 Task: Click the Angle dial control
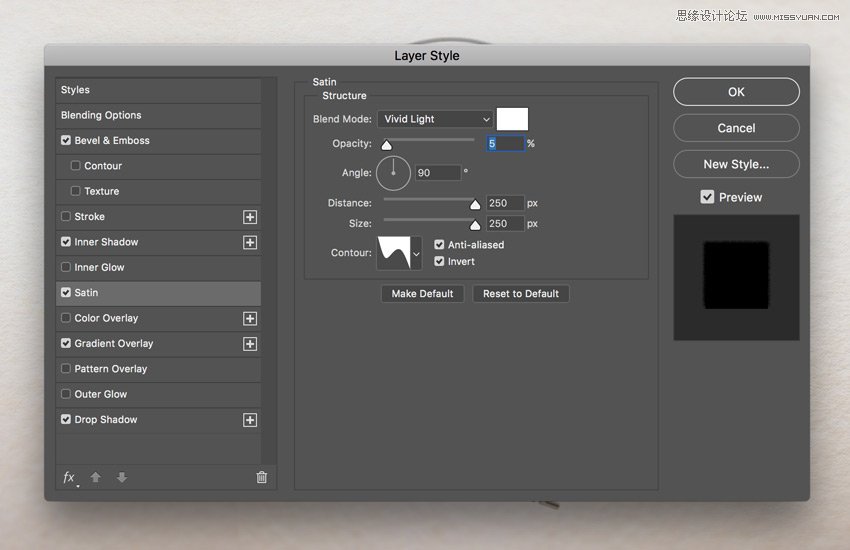point(394,173)
